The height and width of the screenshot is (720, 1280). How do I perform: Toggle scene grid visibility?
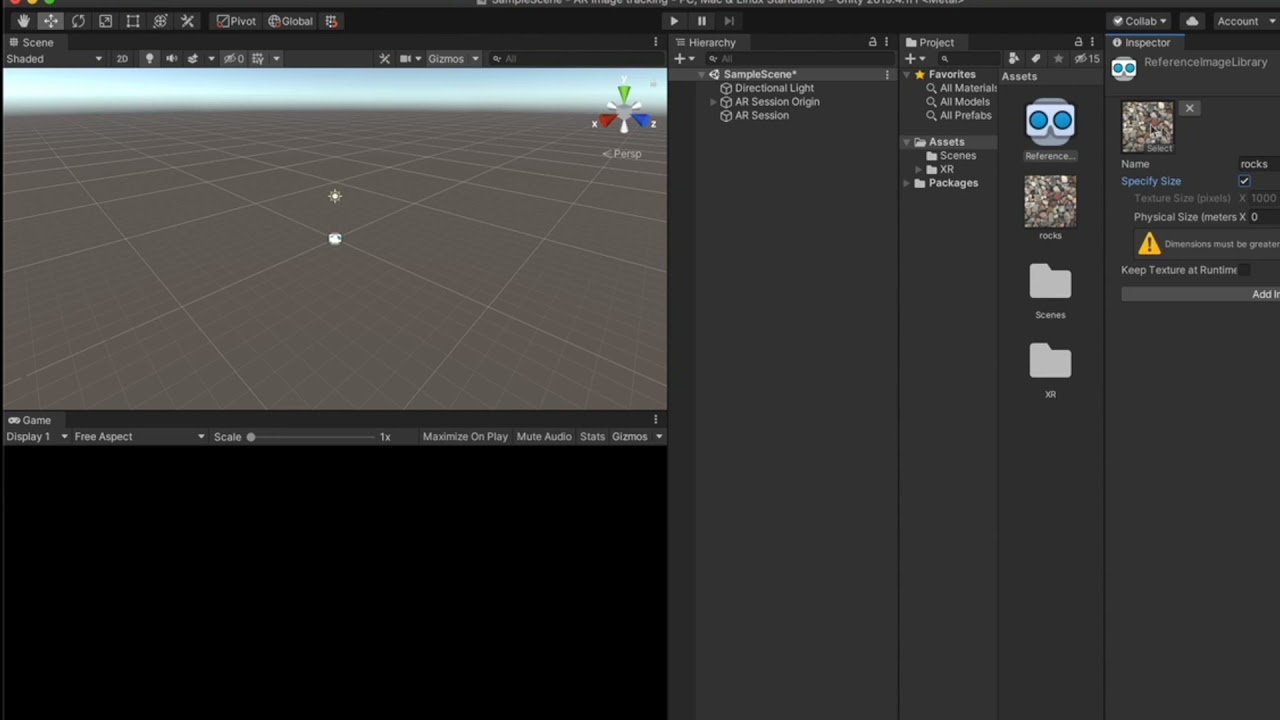pyautogui.click(x=258, y=59)
